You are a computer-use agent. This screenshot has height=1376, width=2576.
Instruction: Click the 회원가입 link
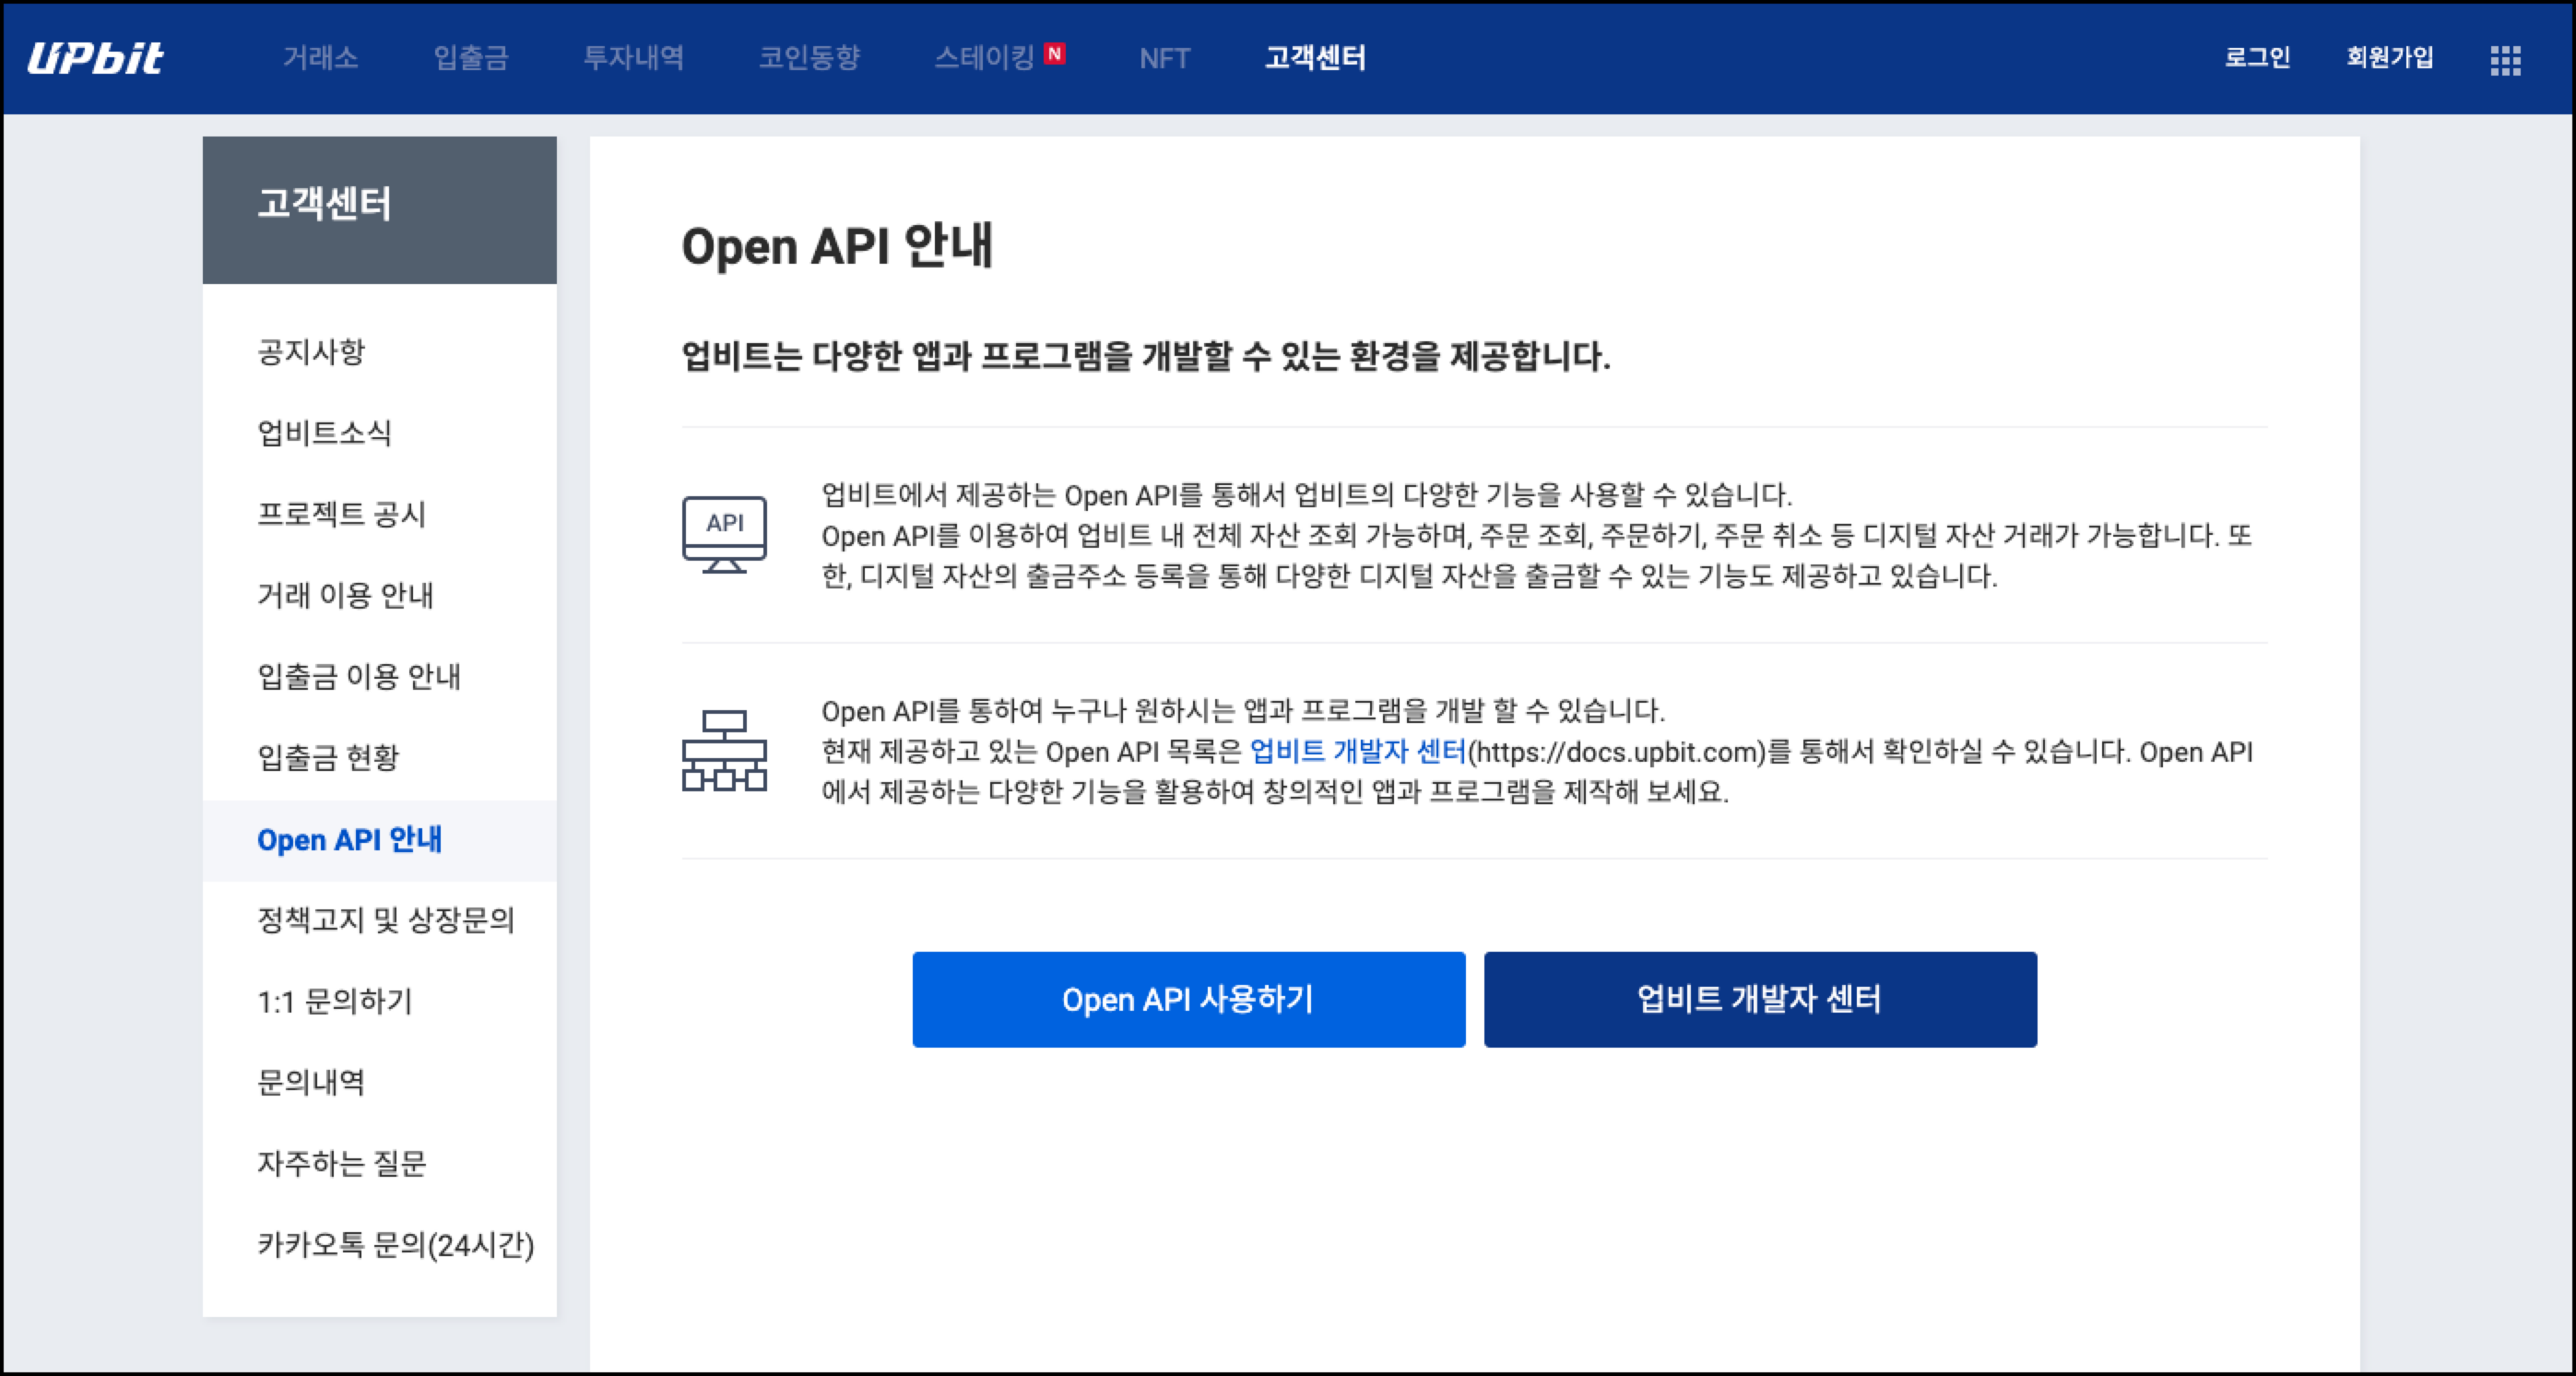2390,57
